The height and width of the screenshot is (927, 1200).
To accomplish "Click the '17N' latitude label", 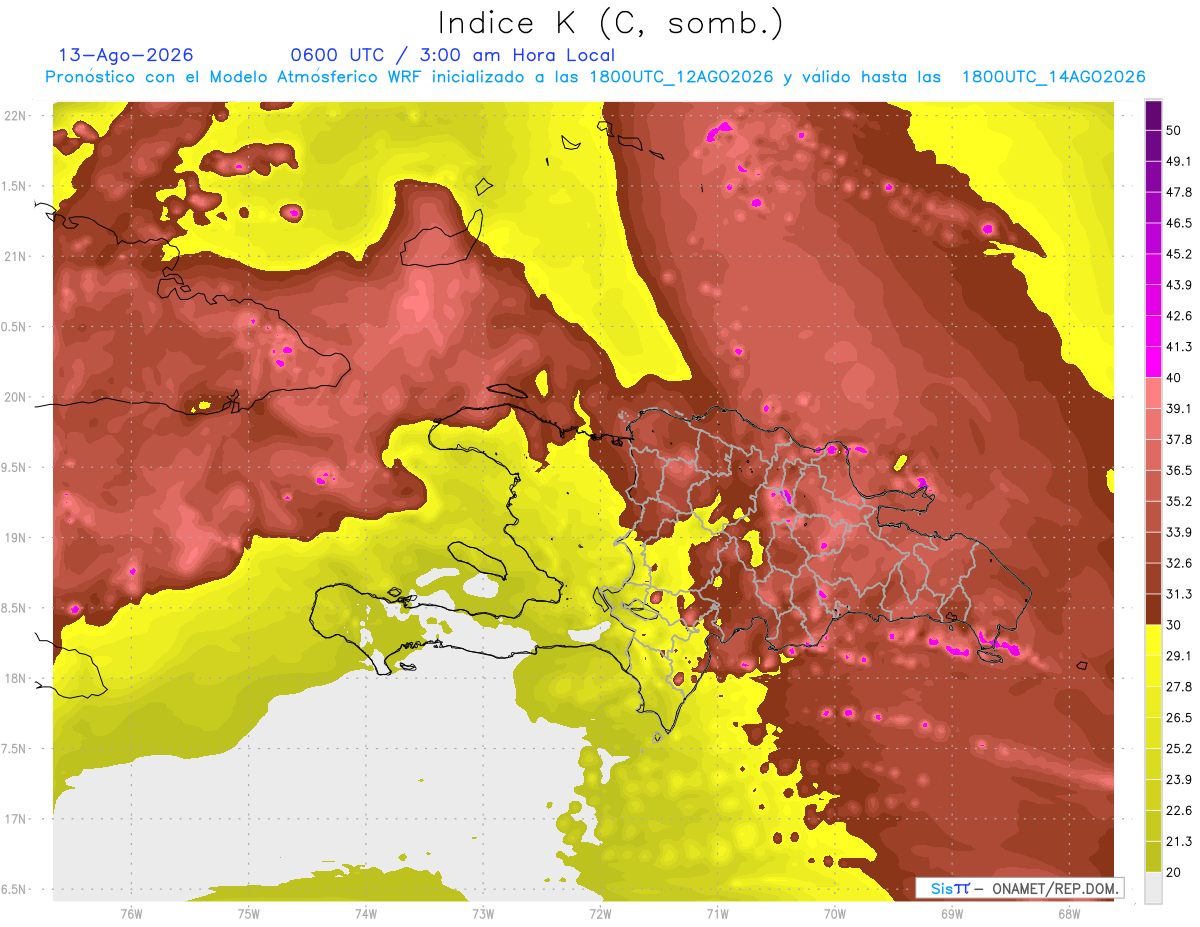I will 16,819.
